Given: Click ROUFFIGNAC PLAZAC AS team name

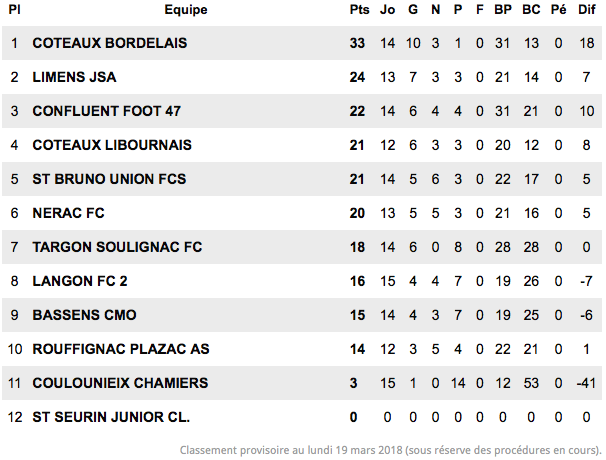Looking at the screenshot, I should (121, 349).
